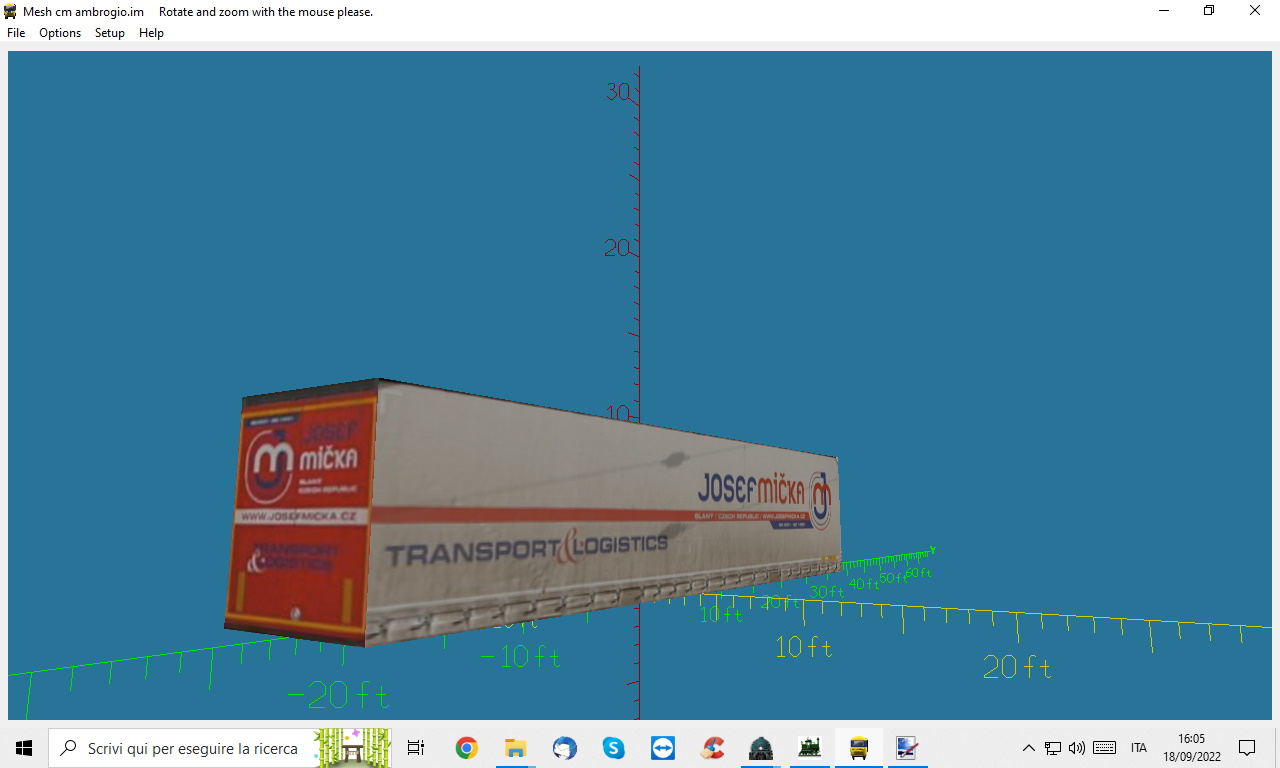
Task: Click the search highlights bamboo image
Action: pos(354,748)
